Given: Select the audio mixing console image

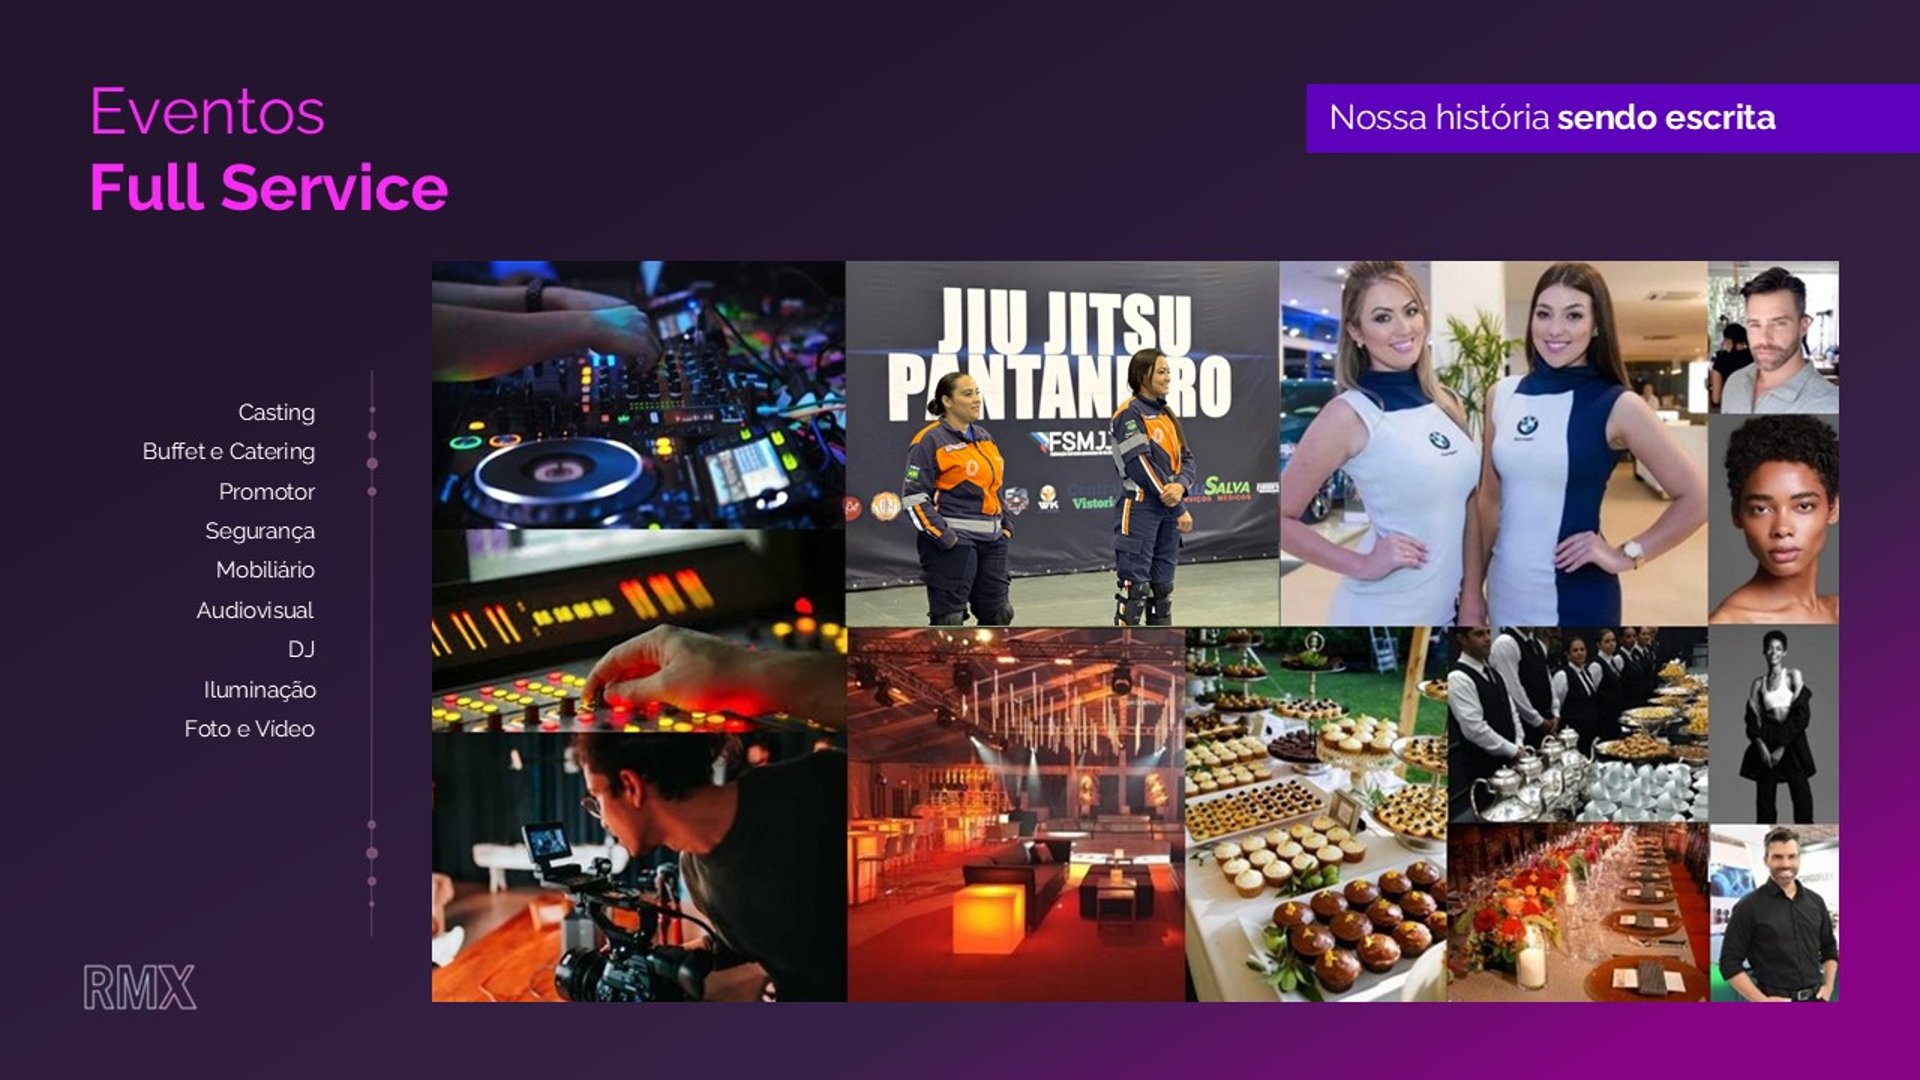Looking at the screenshot, I should click(x=638, y=632).
